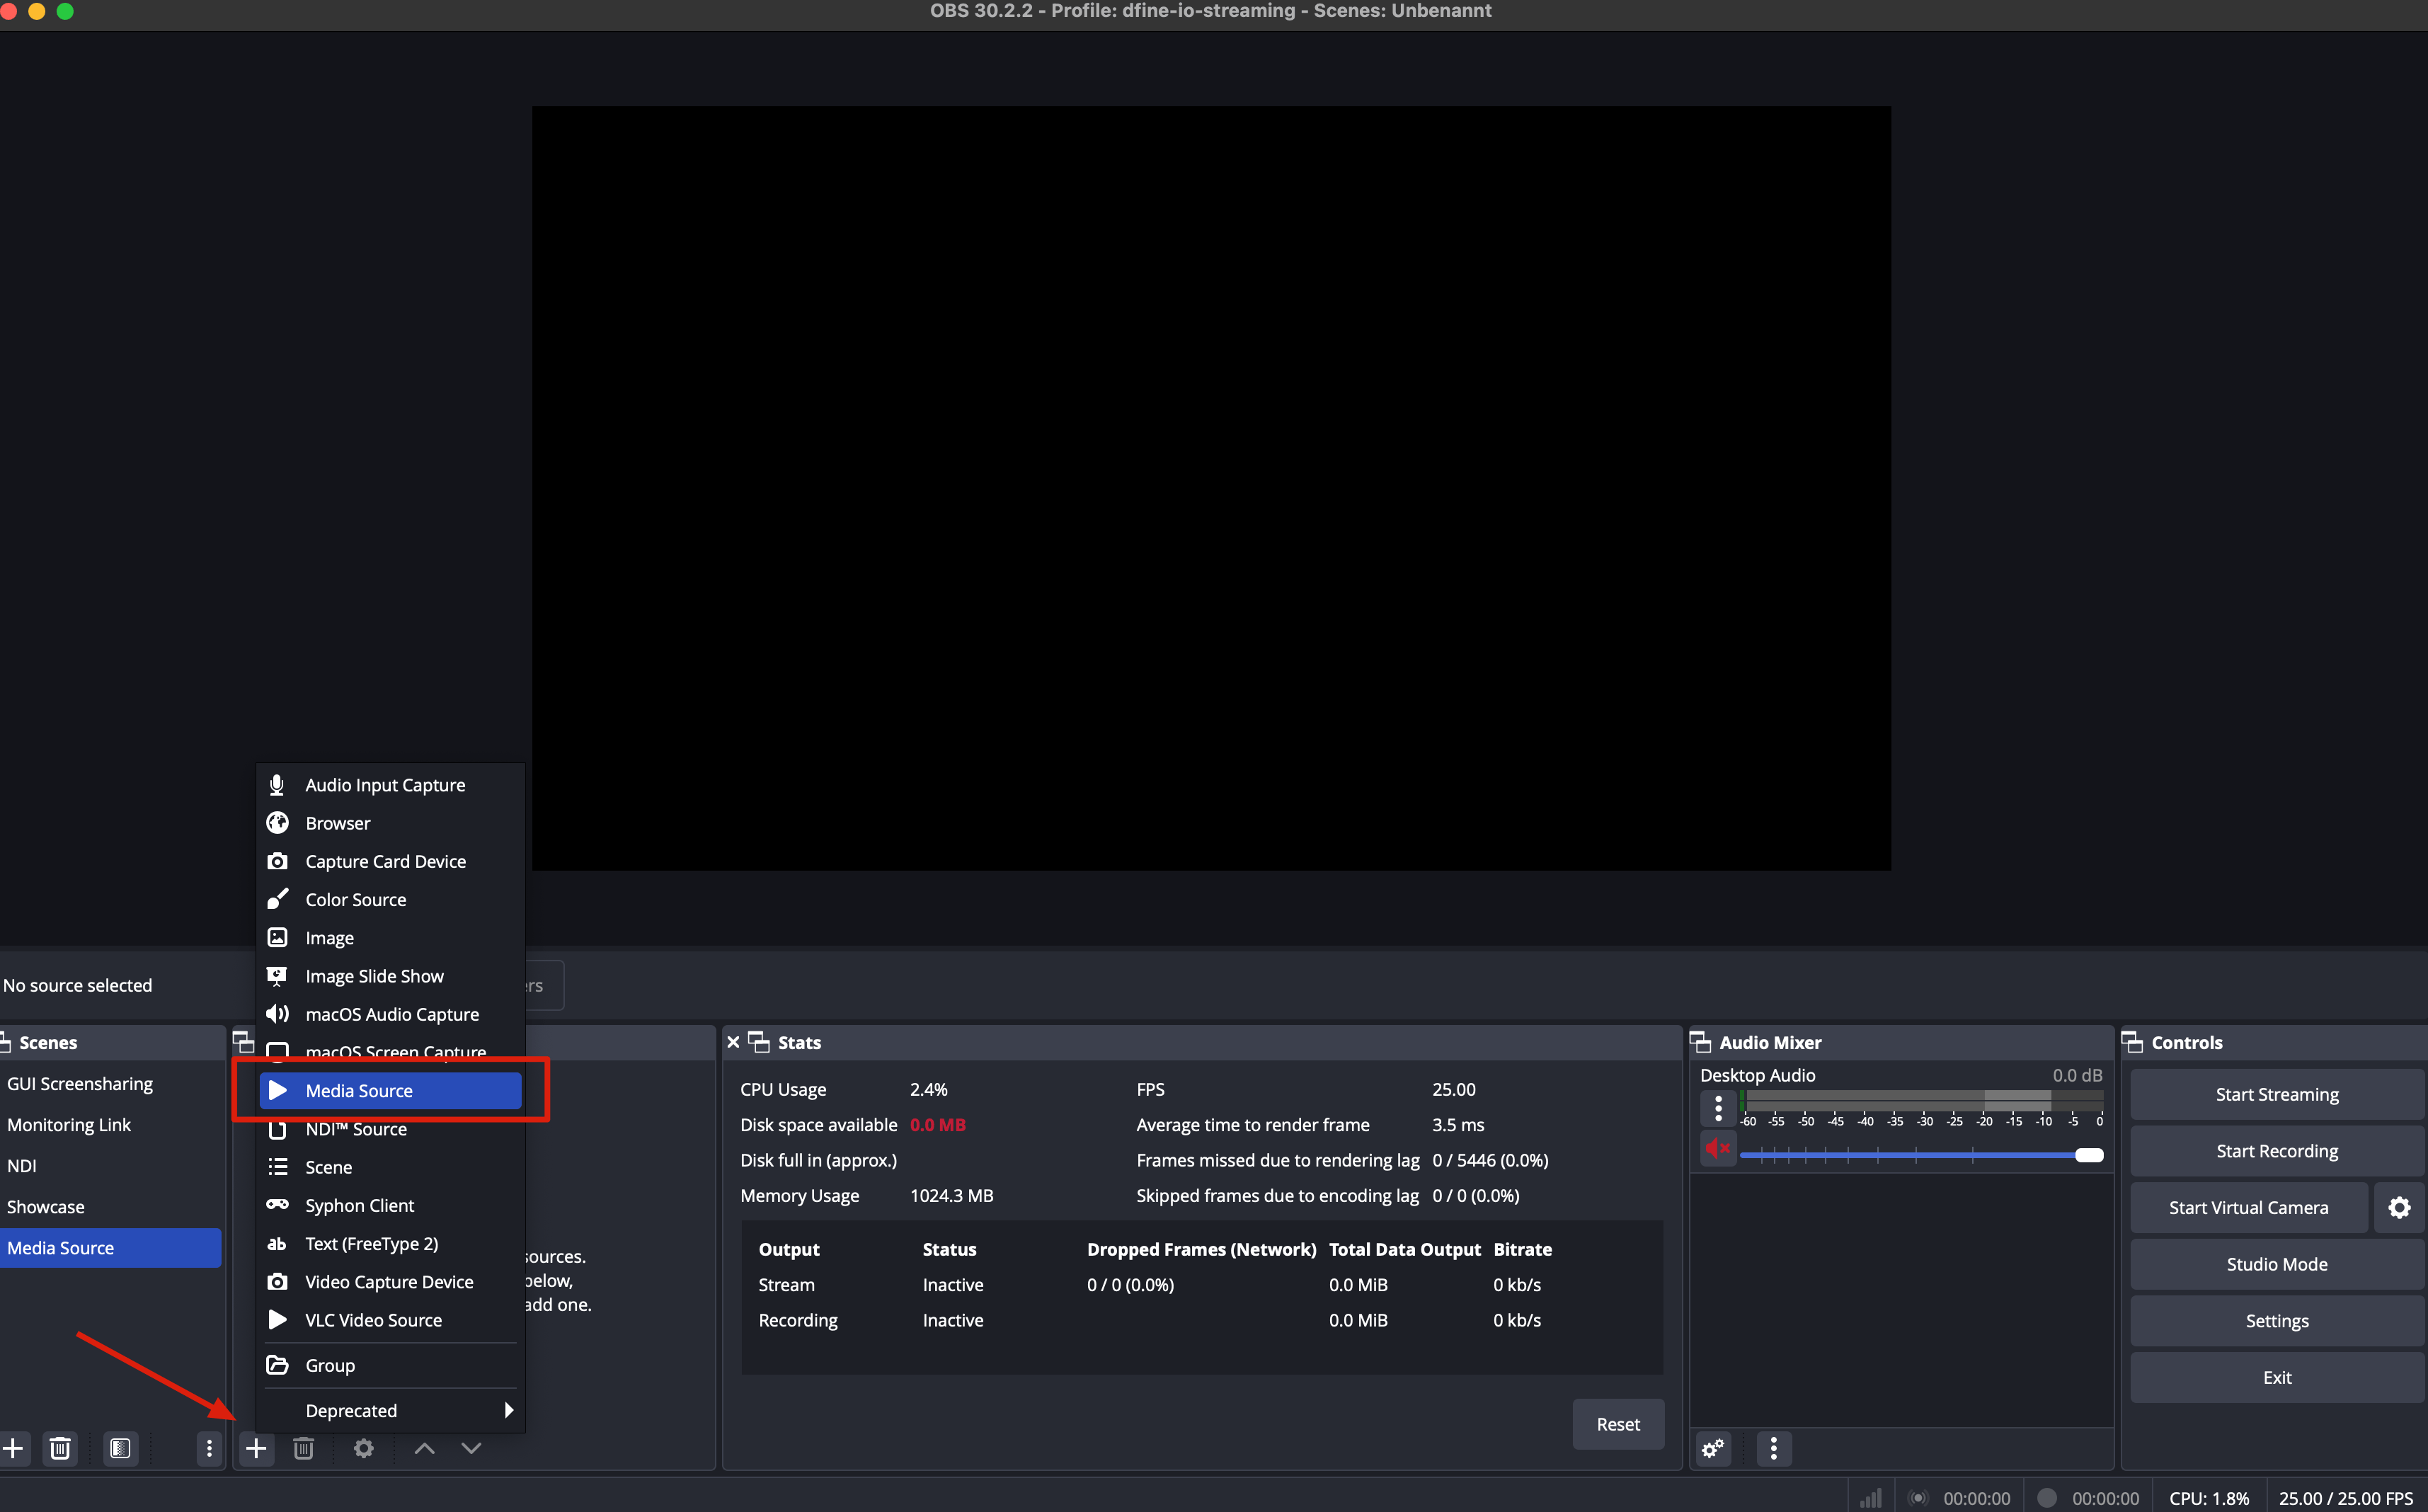The width and height of the screenshot is (2428, 1512).
Task: Adjust Desktop Audio volume slider
Action: coord(1921,1155)
